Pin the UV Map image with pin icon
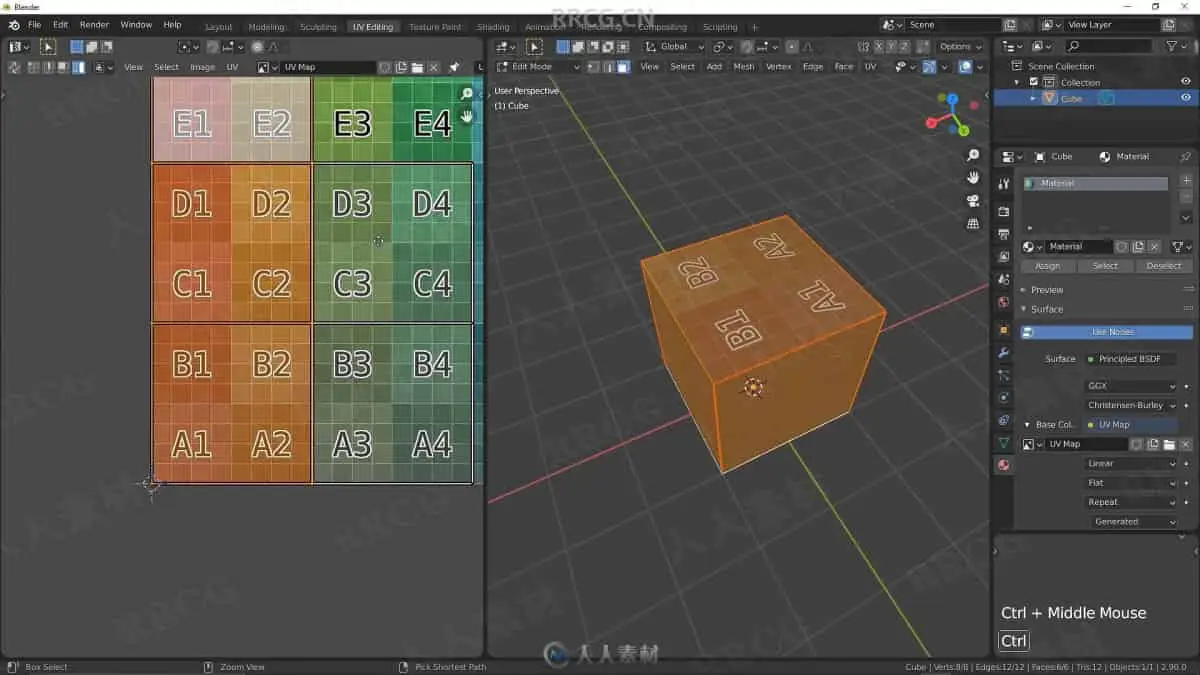Viewport: 1200px width, 675px height. (454, 67)
